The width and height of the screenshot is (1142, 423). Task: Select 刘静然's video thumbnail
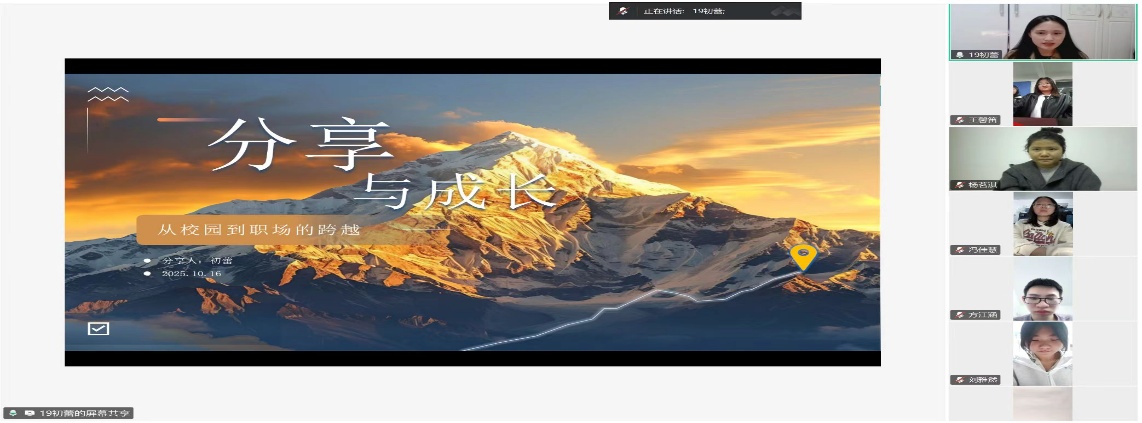(x=1042, y=353)
